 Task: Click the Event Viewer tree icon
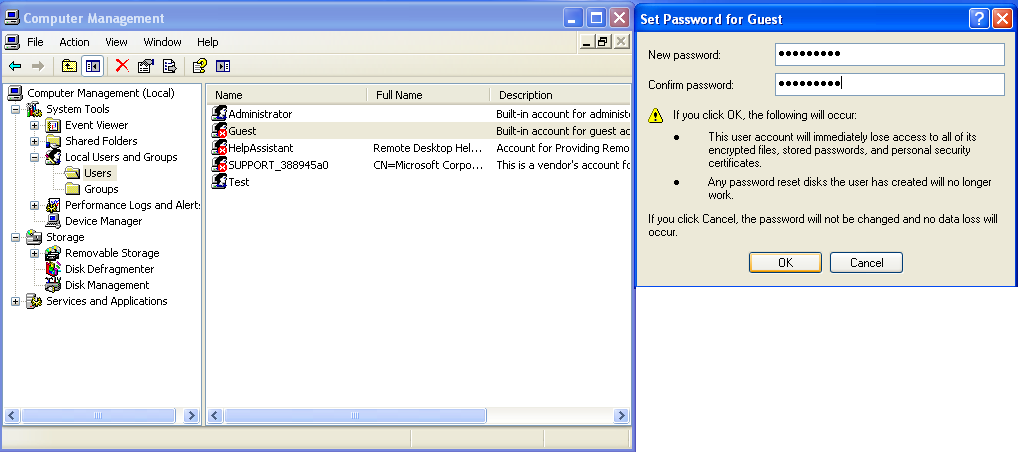[53, 125]
